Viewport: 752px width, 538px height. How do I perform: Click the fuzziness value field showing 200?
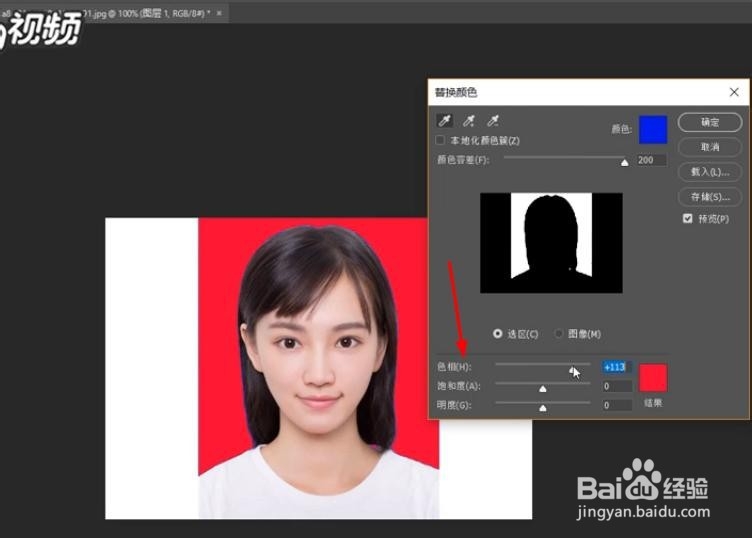pyautogui.click(x=651, y=160)
